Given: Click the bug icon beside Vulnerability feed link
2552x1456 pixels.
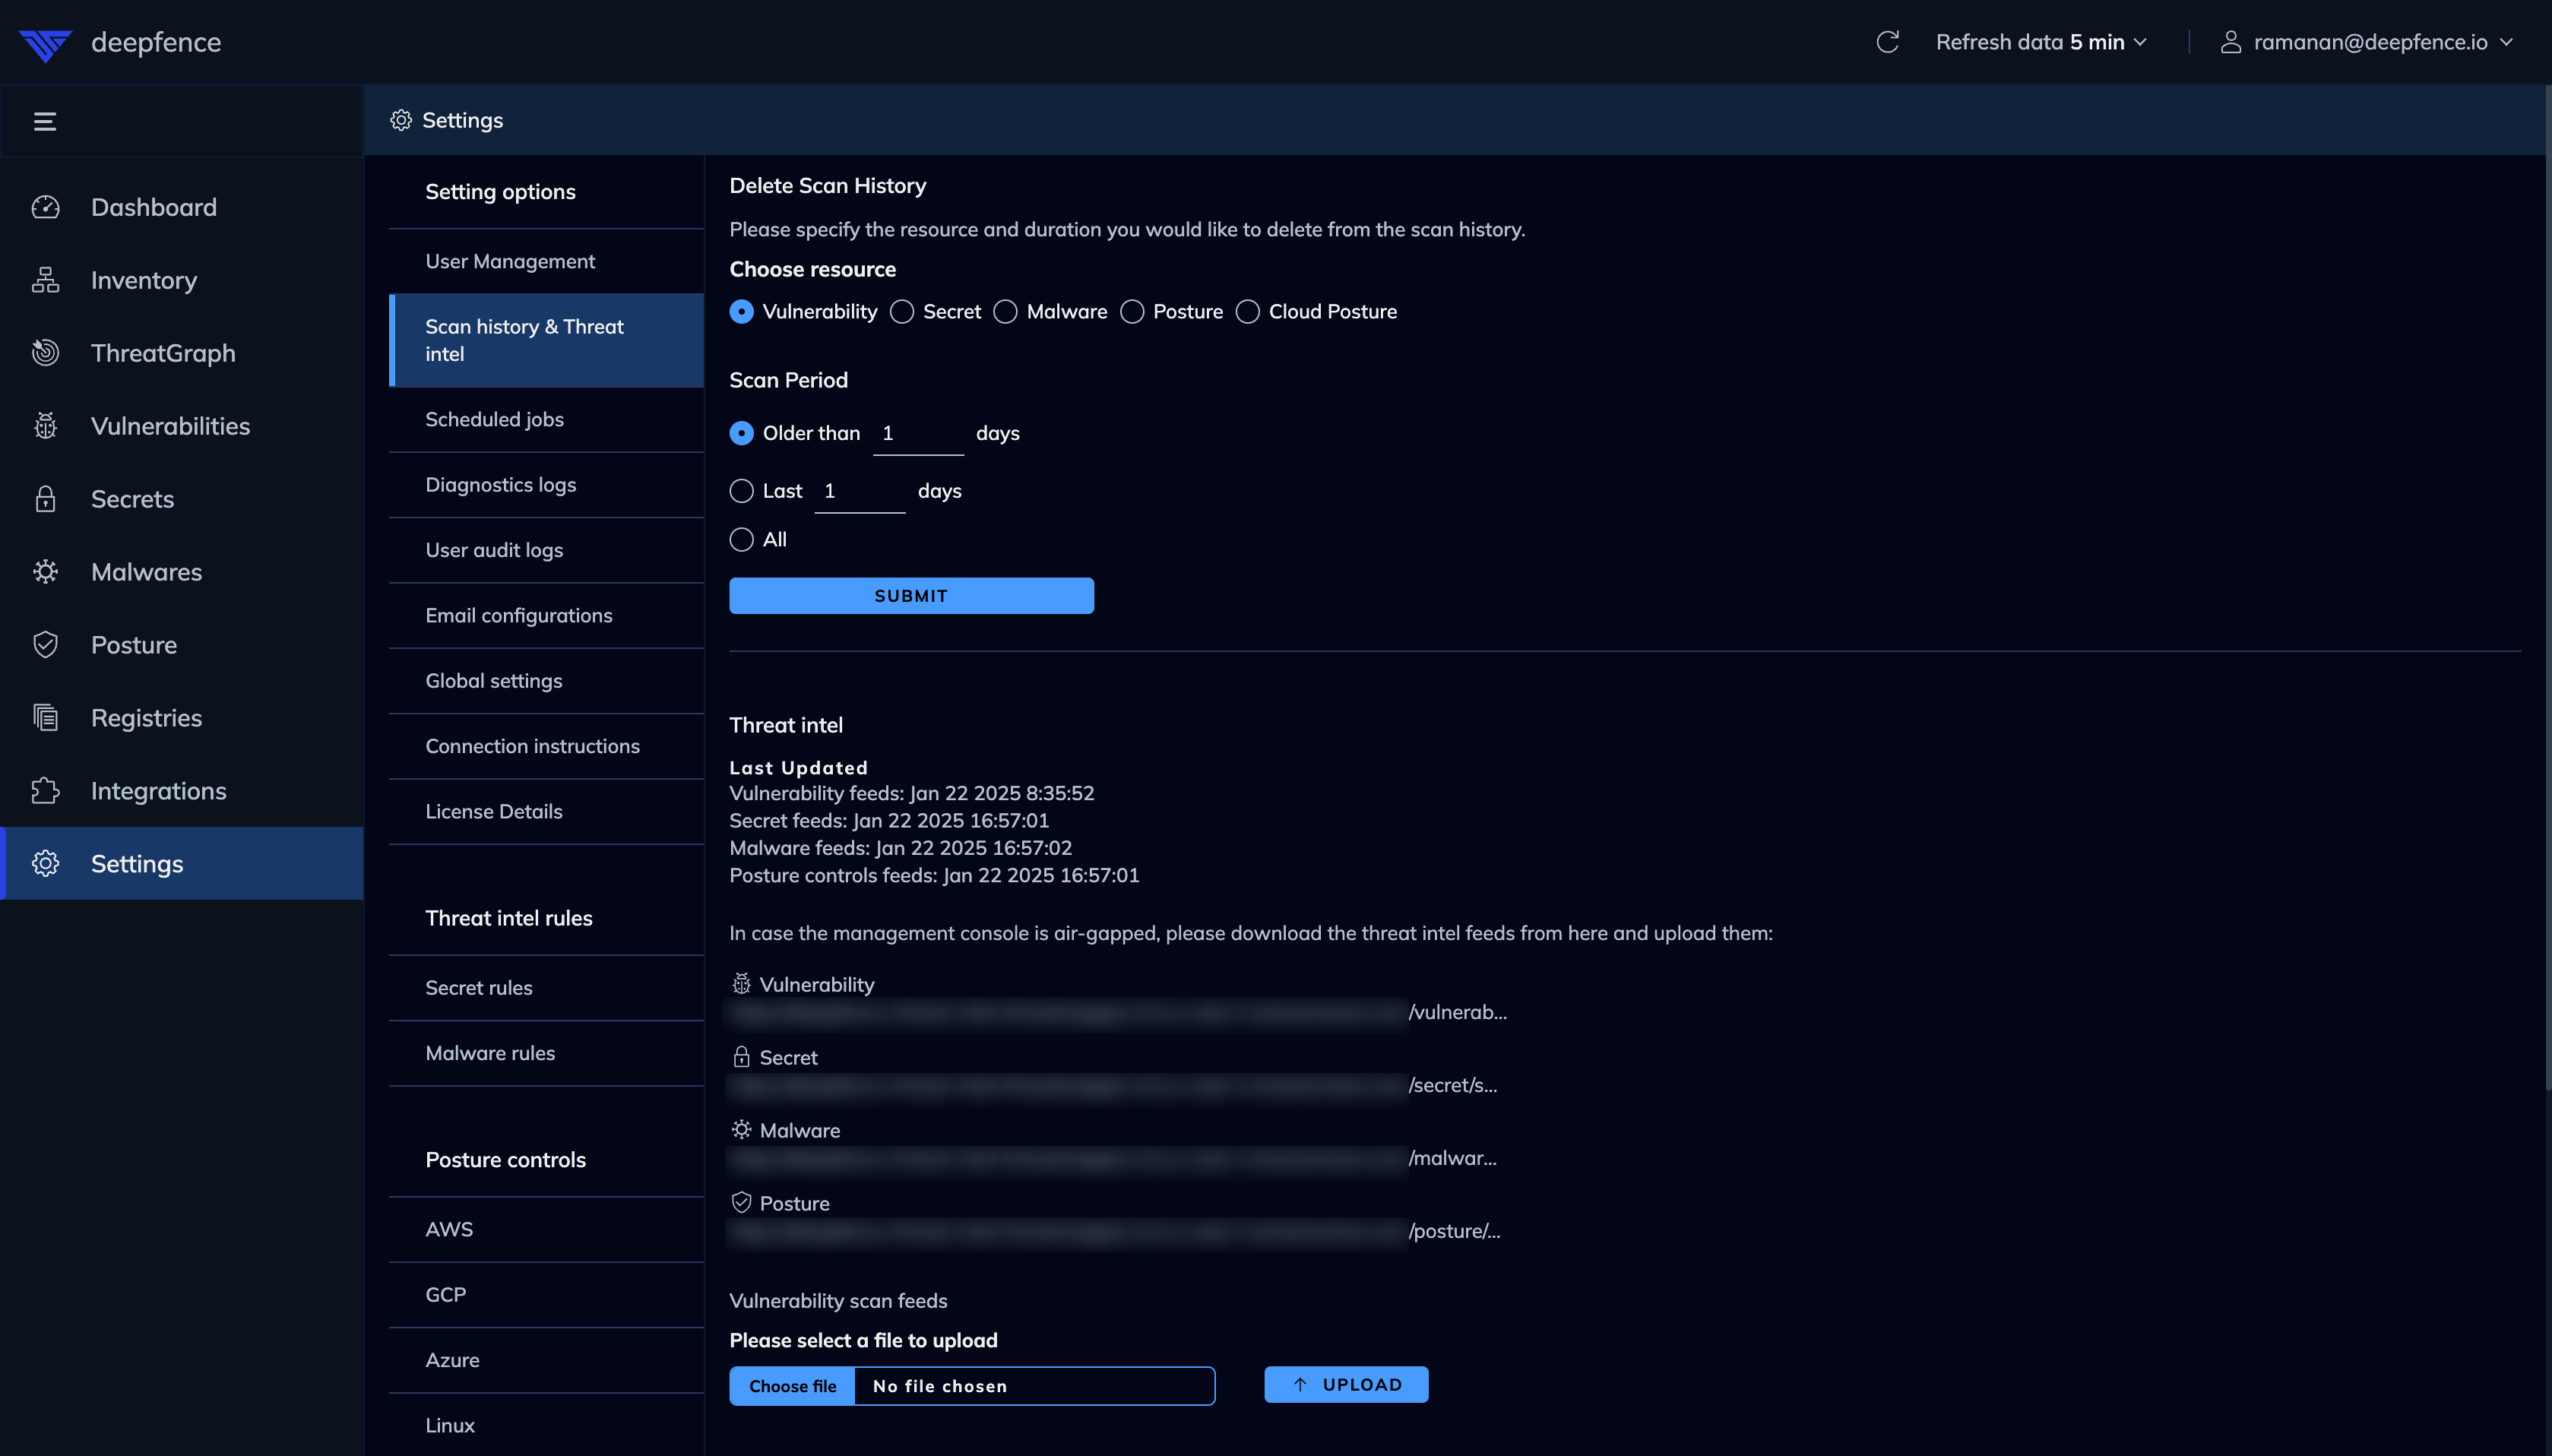Looking at the screenshot, I should coord(741,984).
